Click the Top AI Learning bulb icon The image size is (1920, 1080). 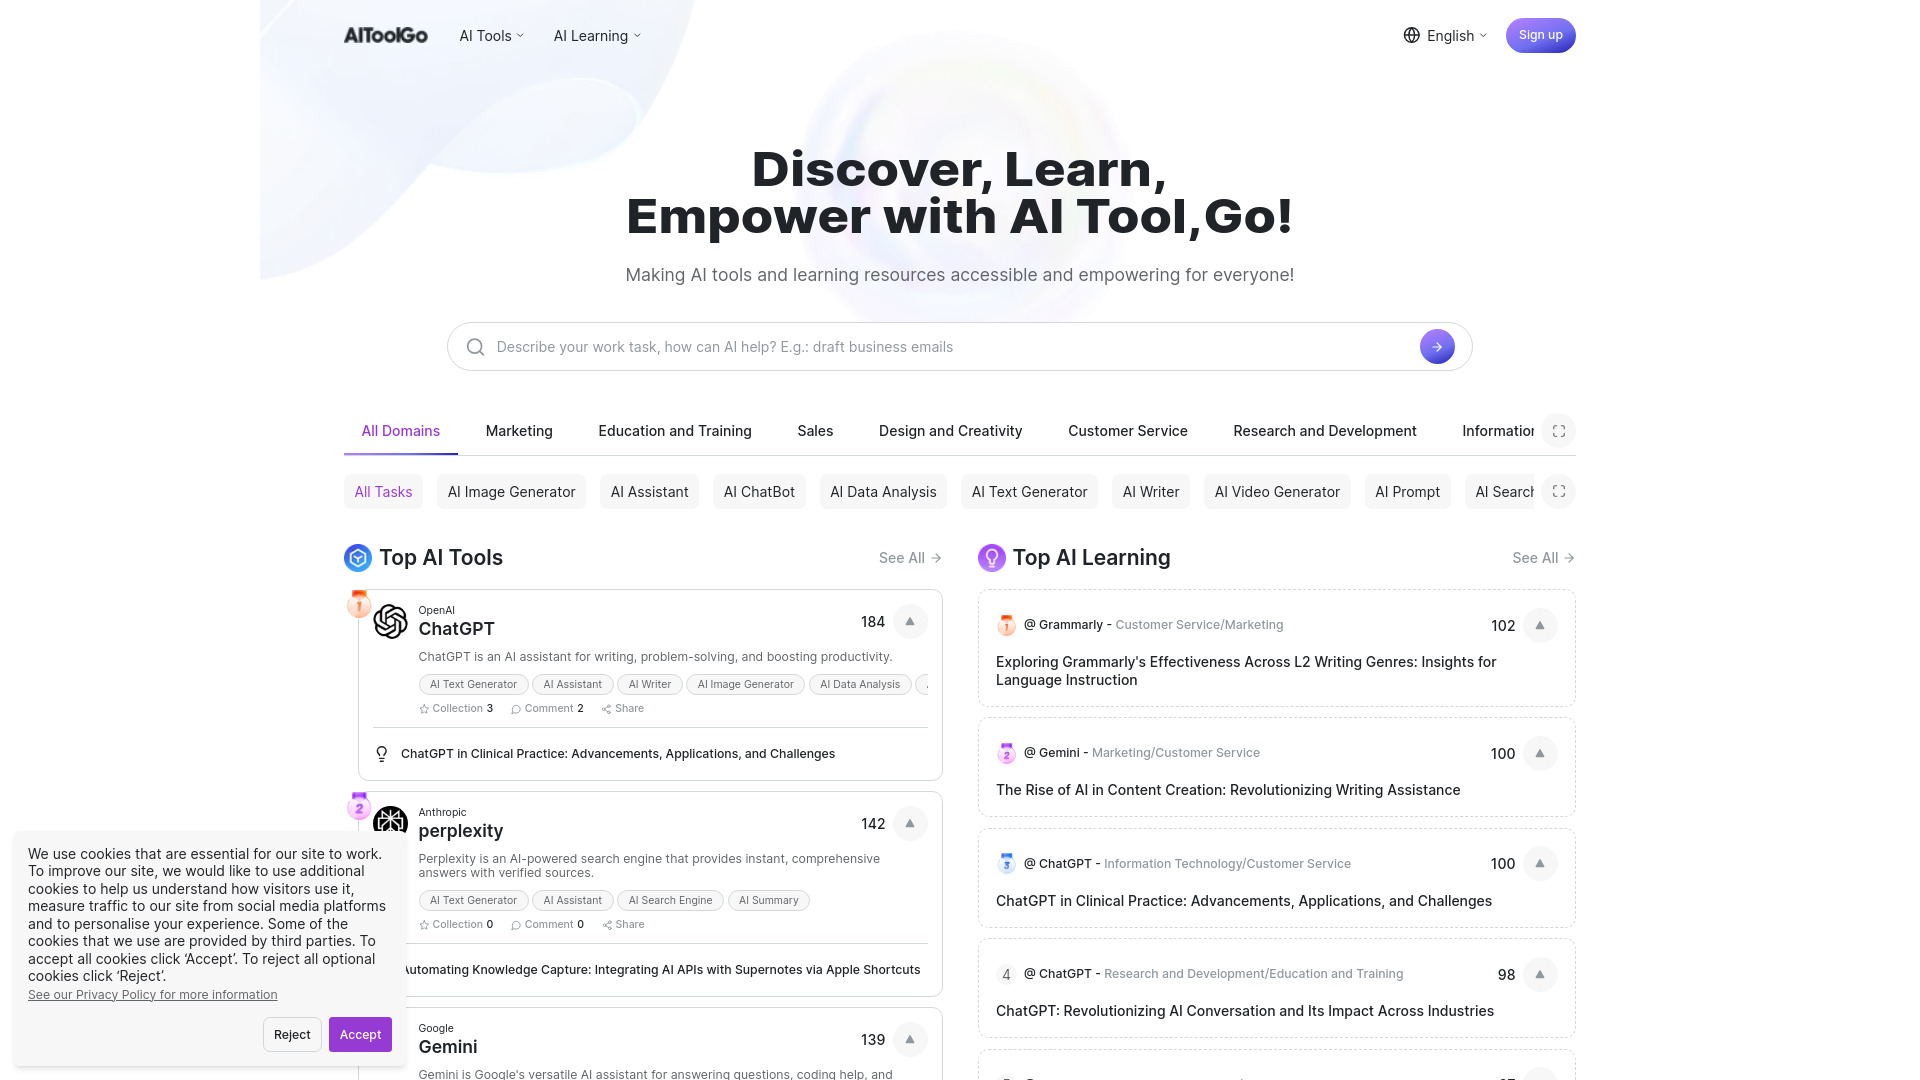990,556
